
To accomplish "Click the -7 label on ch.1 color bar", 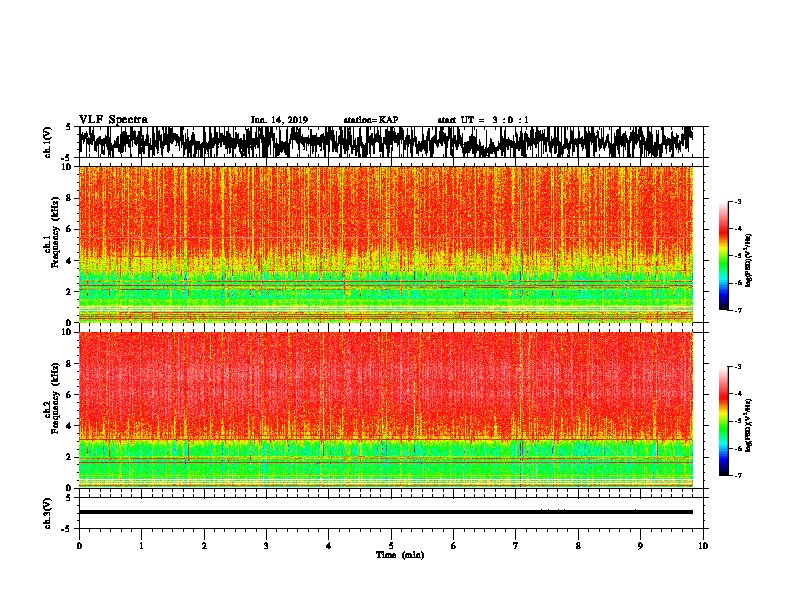I will pos(737,311).
